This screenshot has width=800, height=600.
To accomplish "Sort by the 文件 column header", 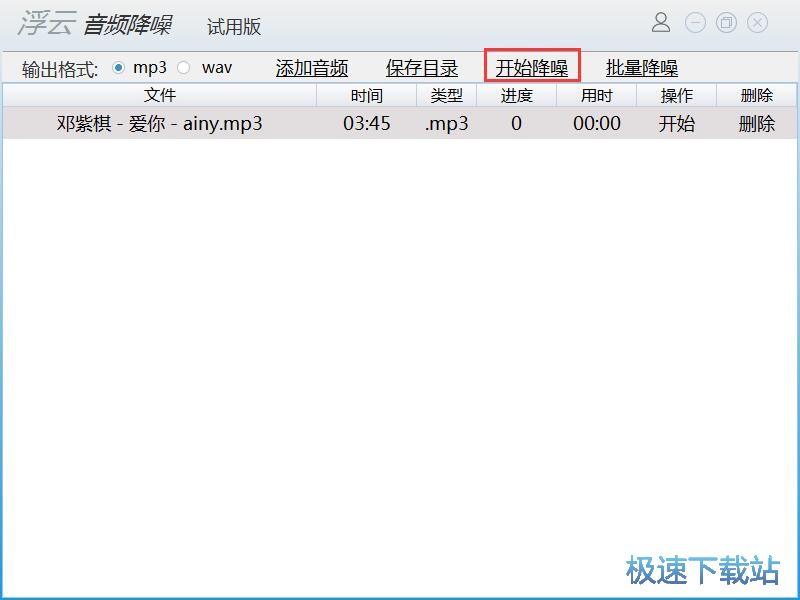I will click(160, 95).
